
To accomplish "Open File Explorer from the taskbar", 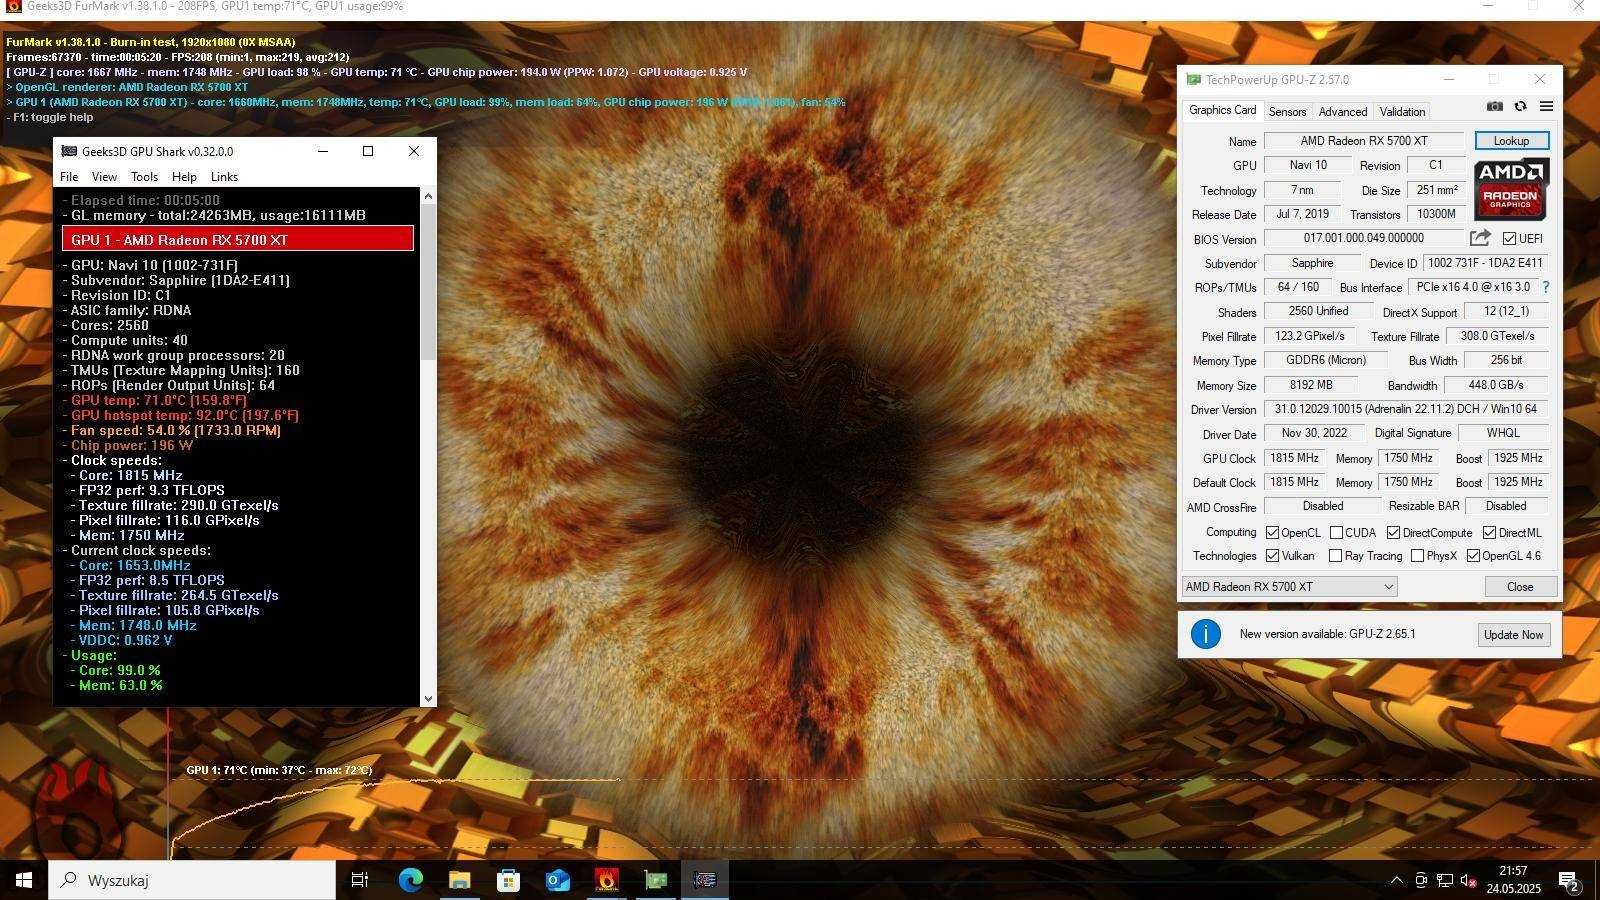I will tap(459, 880).
